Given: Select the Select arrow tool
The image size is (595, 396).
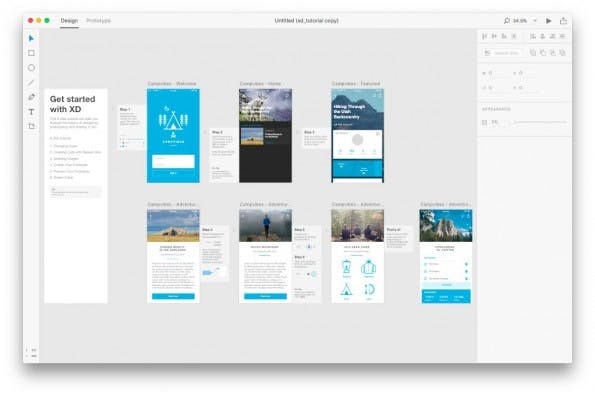Looking at the screenshot, I should [x=31, y=38].
